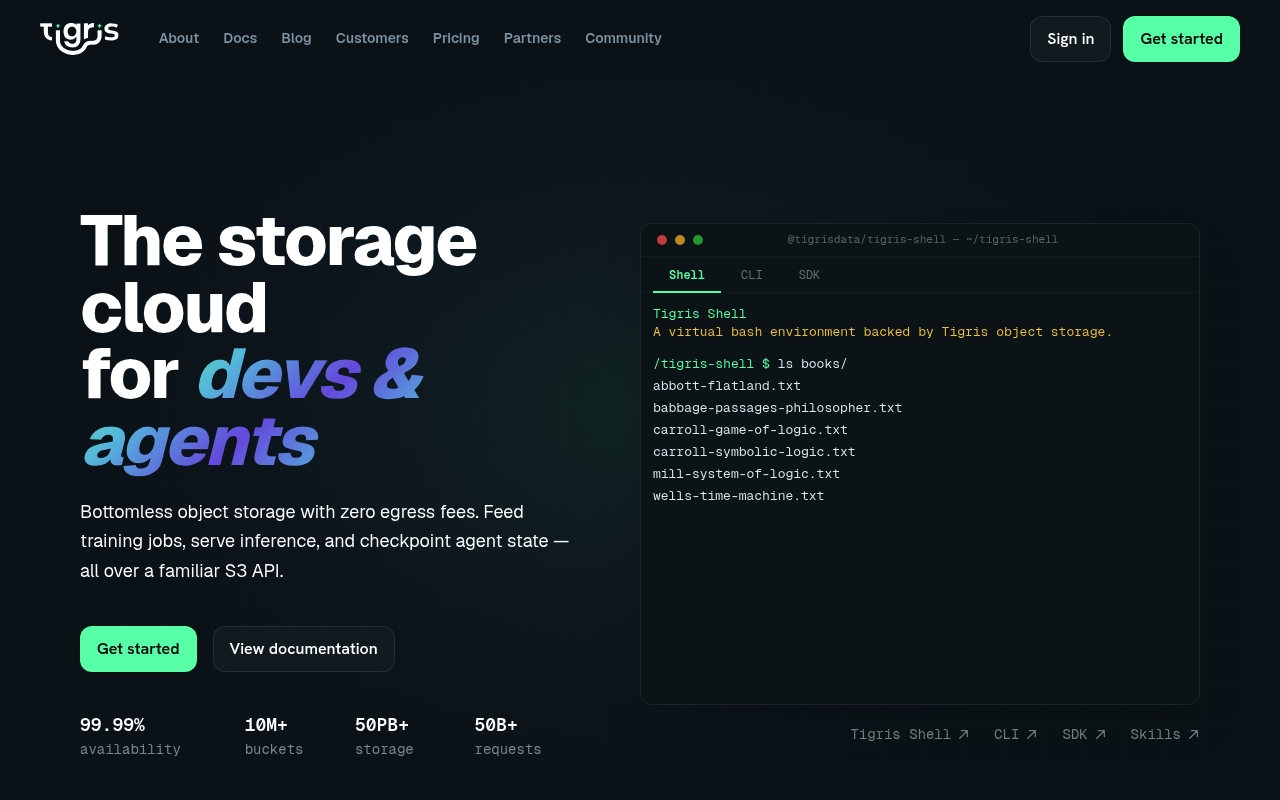Image resolution: width=1280 pixels, height=800 pixels.
Task: Click Get started in the header
Action: click(1181, 39)
